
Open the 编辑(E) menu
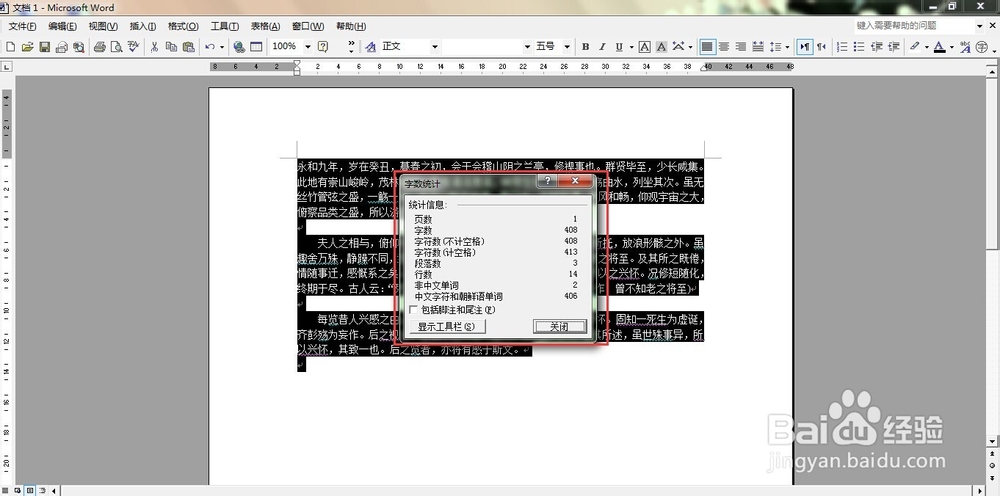pyautogui.click(x=62, y=26)
